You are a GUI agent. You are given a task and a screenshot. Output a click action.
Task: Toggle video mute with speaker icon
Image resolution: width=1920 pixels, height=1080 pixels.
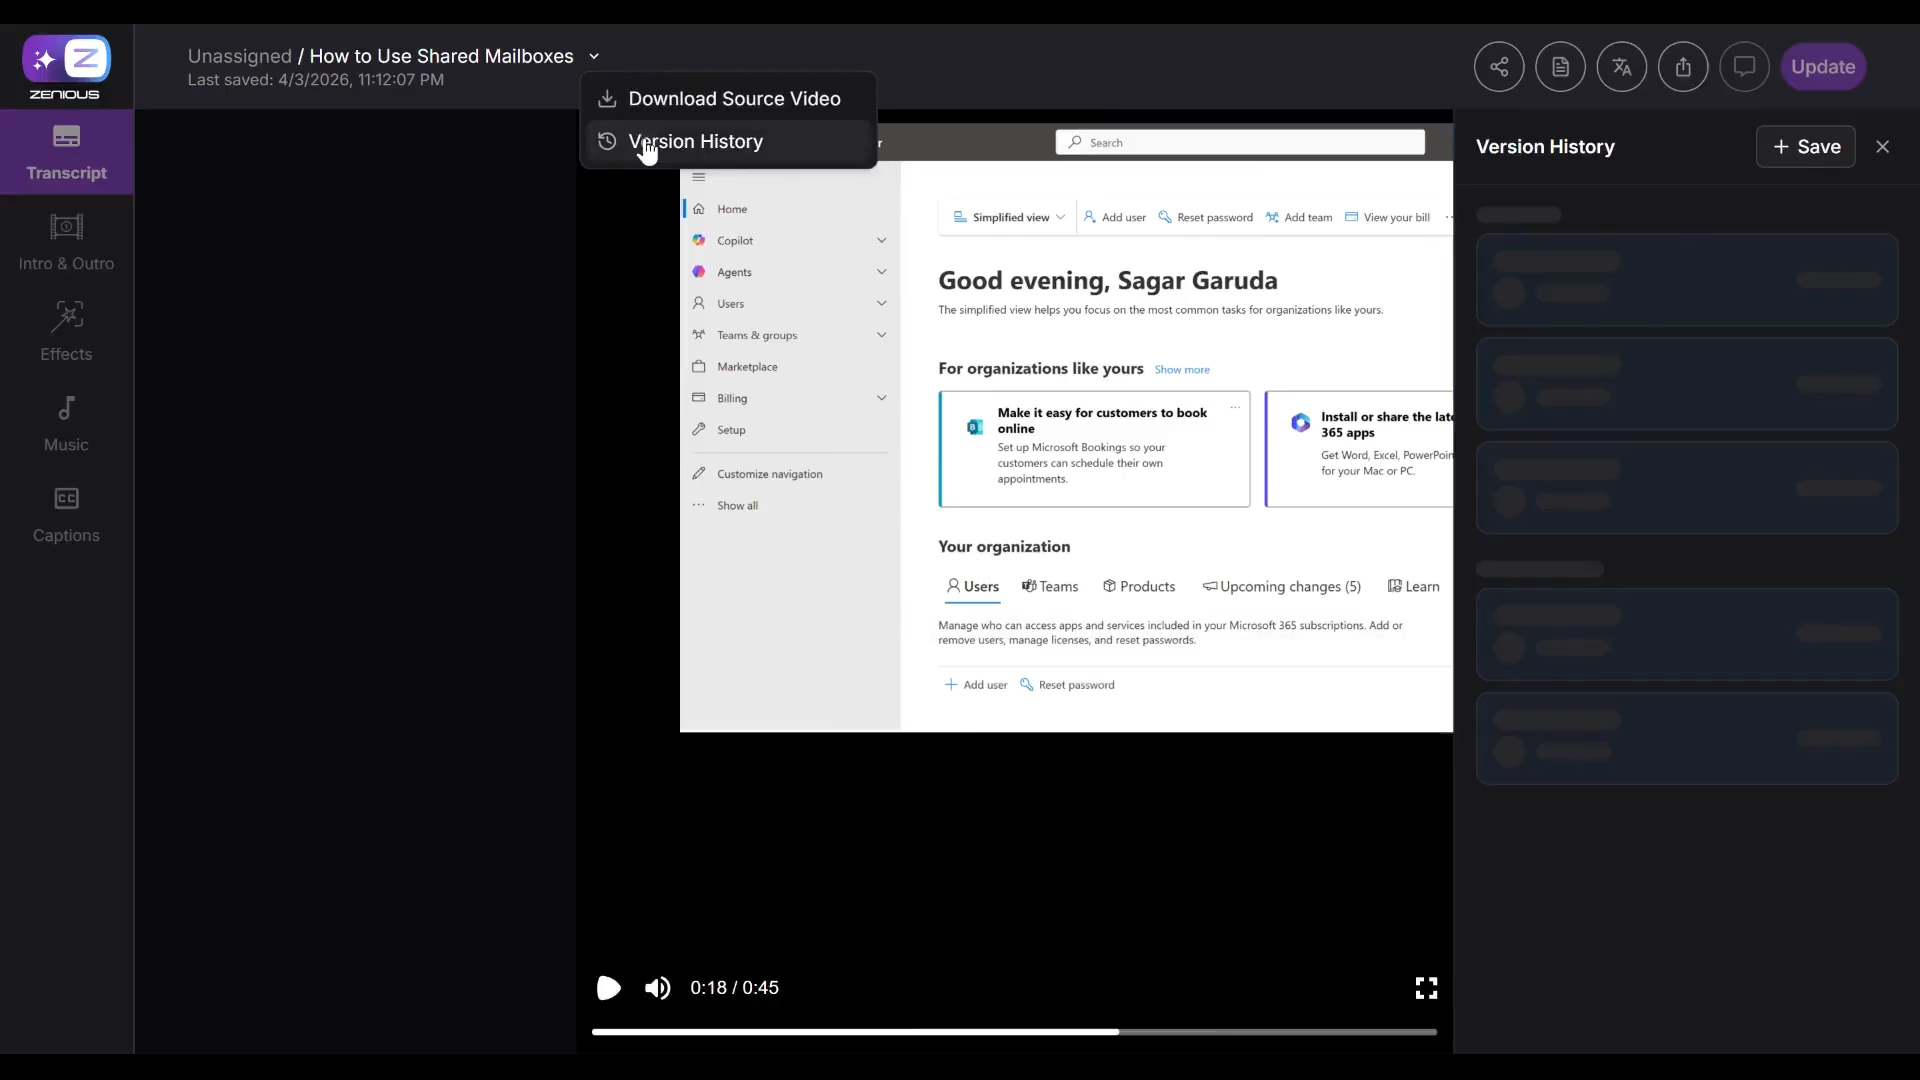point(657,988)
